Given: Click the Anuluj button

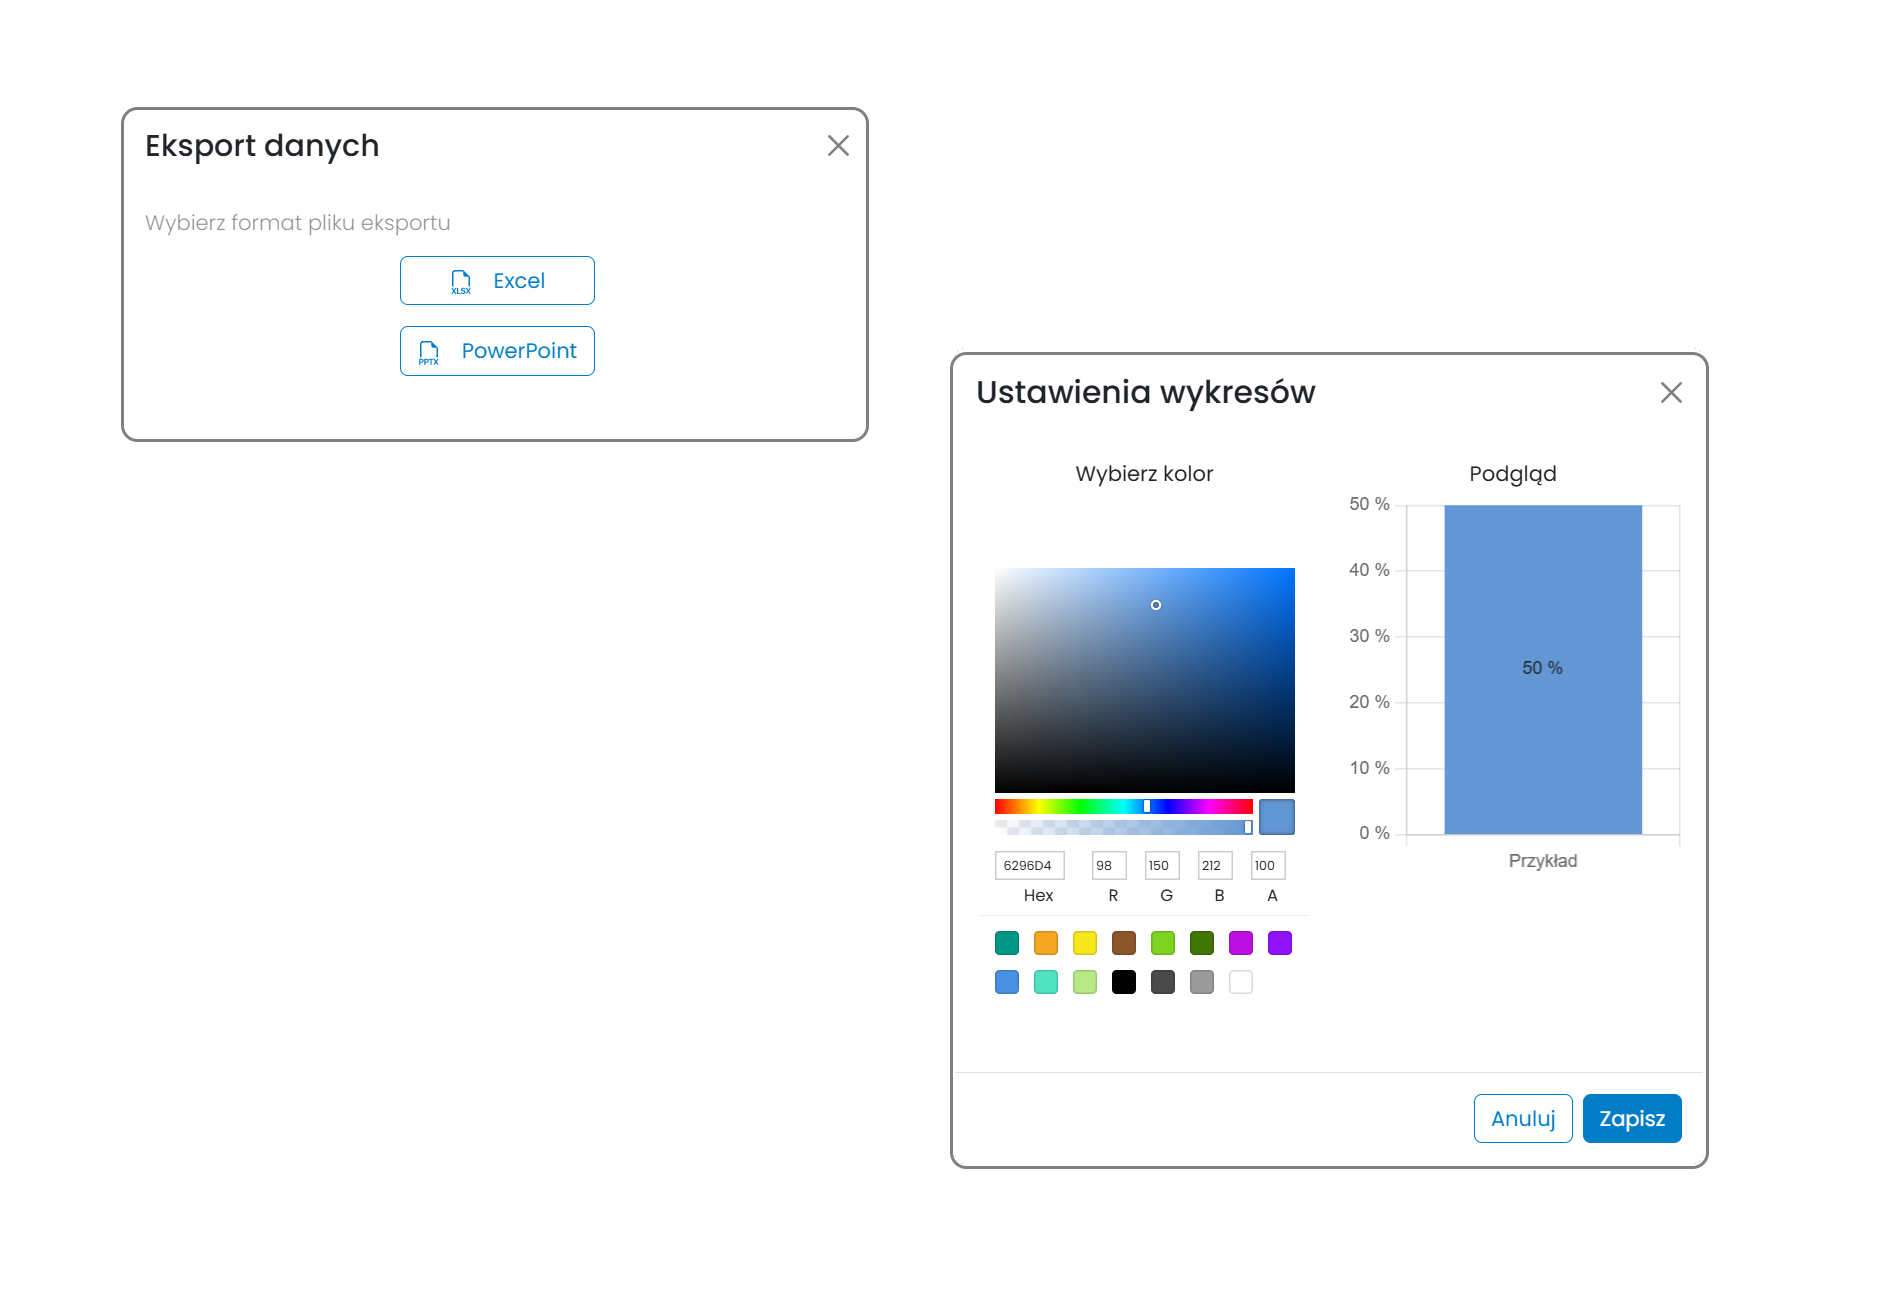Looking at the screenshot, I should pyautogui.click(x=1523, y=1118).
